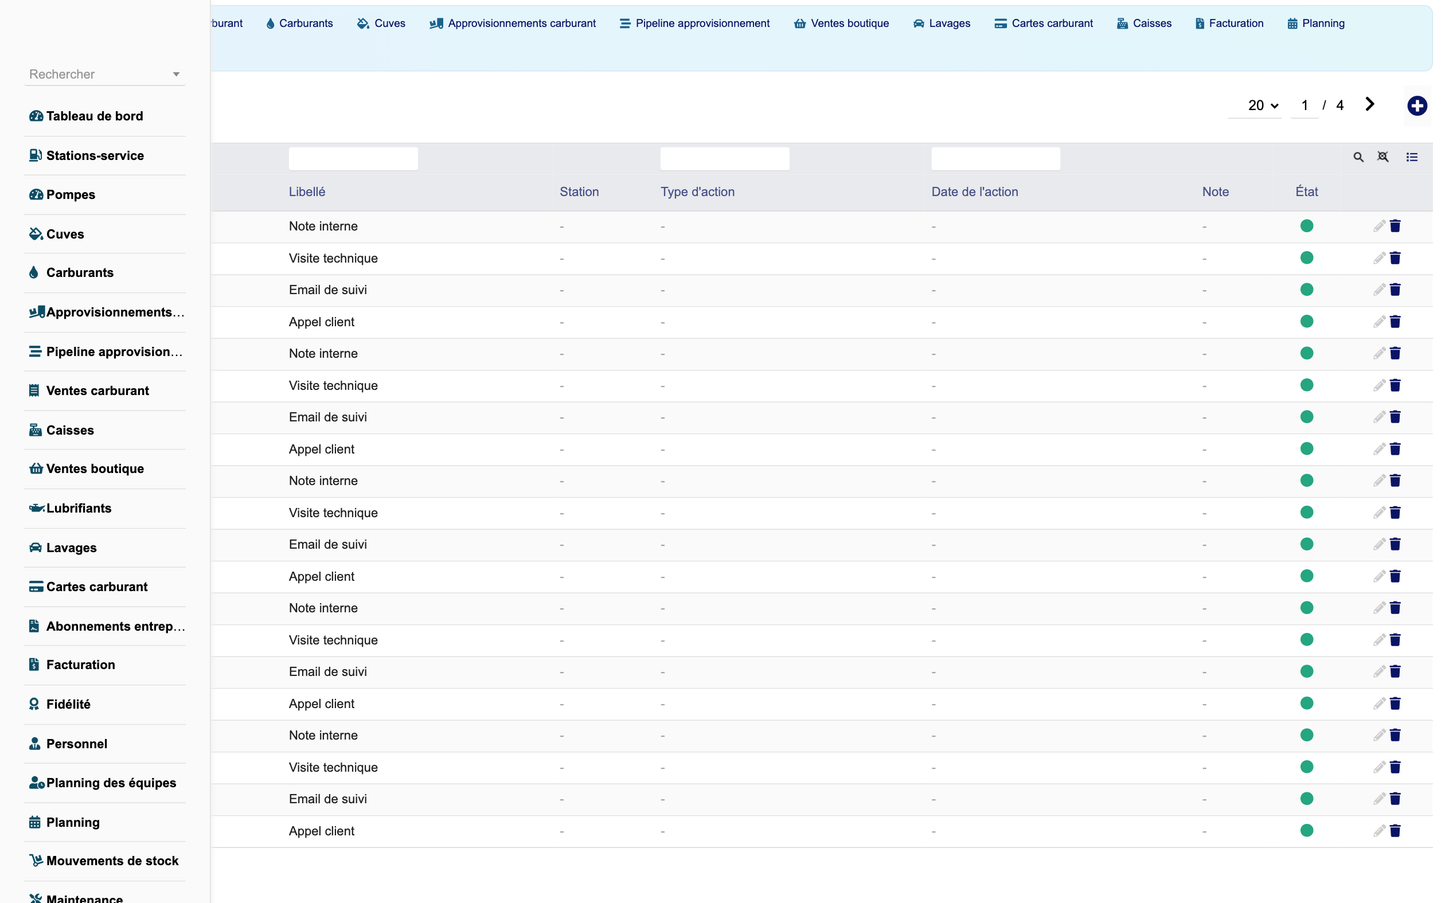The image size is (1445, 903).
Task: Click the Cuves icon in sidebar
Action: click(x=35, y=234)
